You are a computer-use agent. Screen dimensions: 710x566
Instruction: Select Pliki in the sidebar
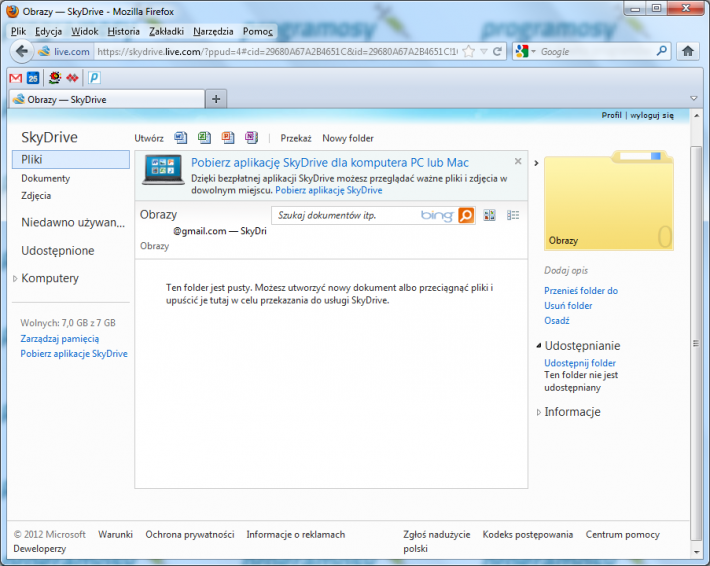pyautogui.click(x=71, y=159)
